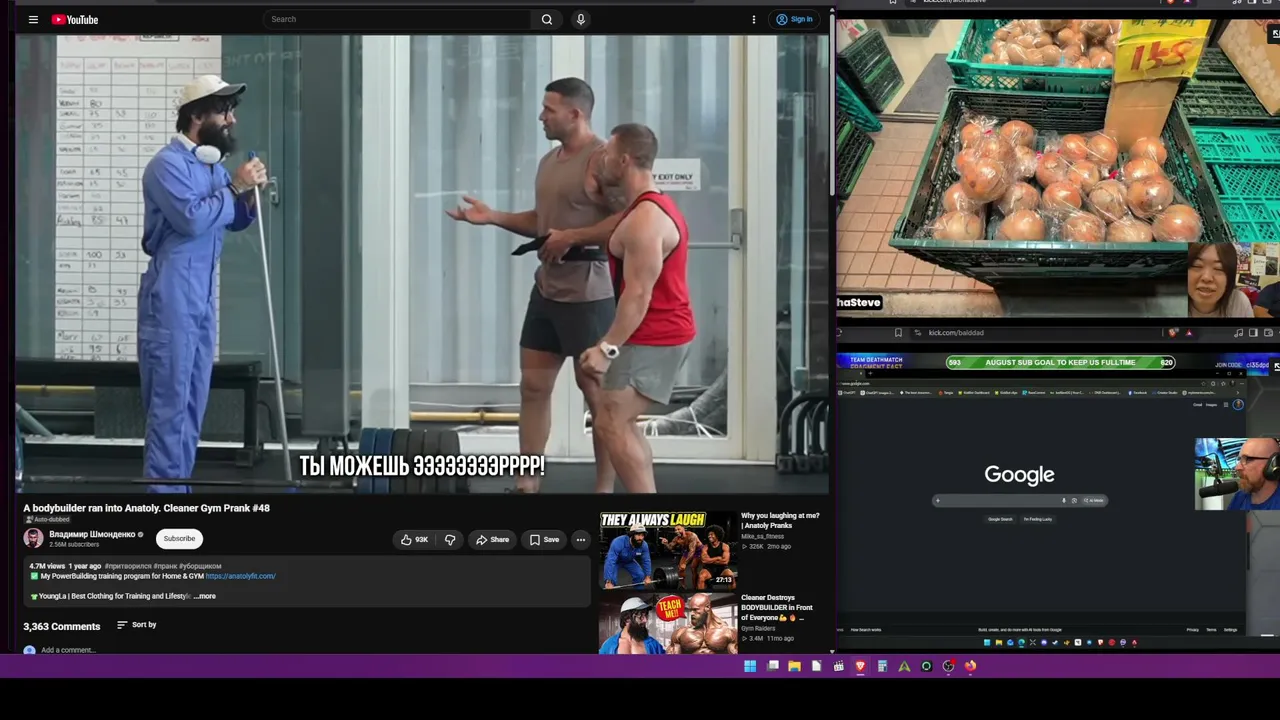Viewport: 1280px width, 720px height.
Task: Open the blank document taskbar app
Action: pyautogui.click(x=816, y=666)
